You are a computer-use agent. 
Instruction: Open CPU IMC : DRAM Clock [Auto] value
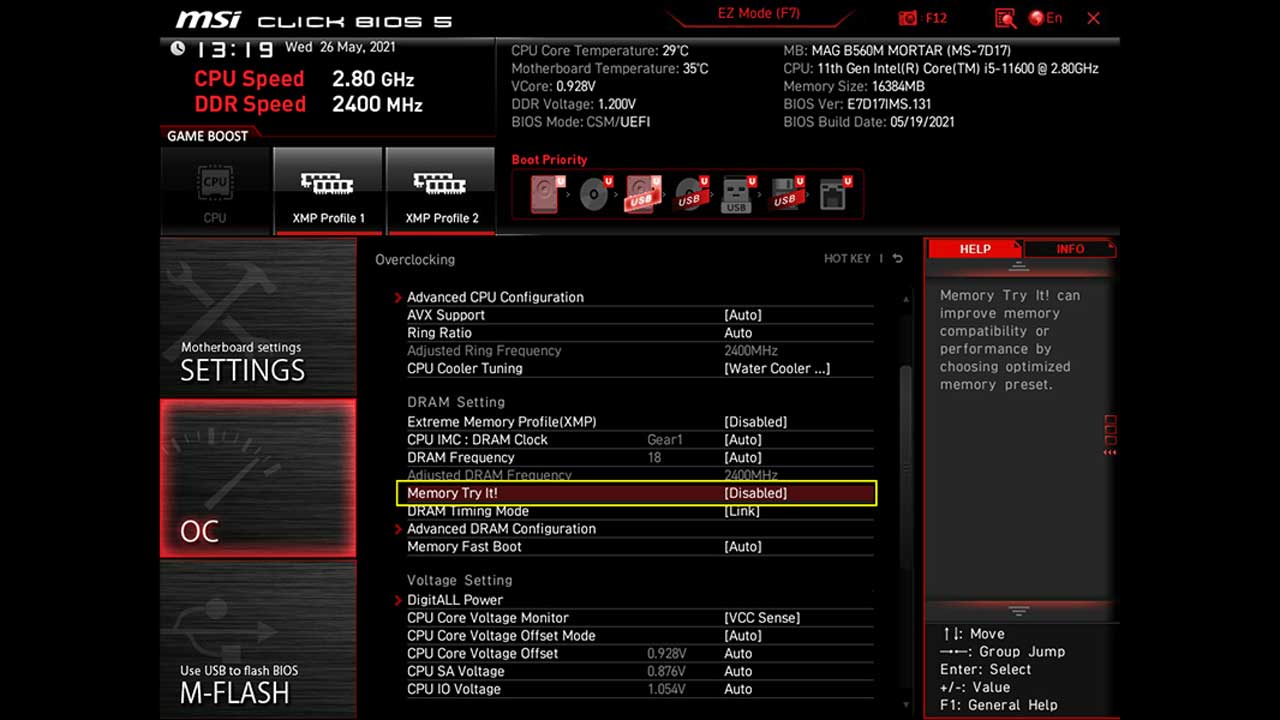click(743, 440)
